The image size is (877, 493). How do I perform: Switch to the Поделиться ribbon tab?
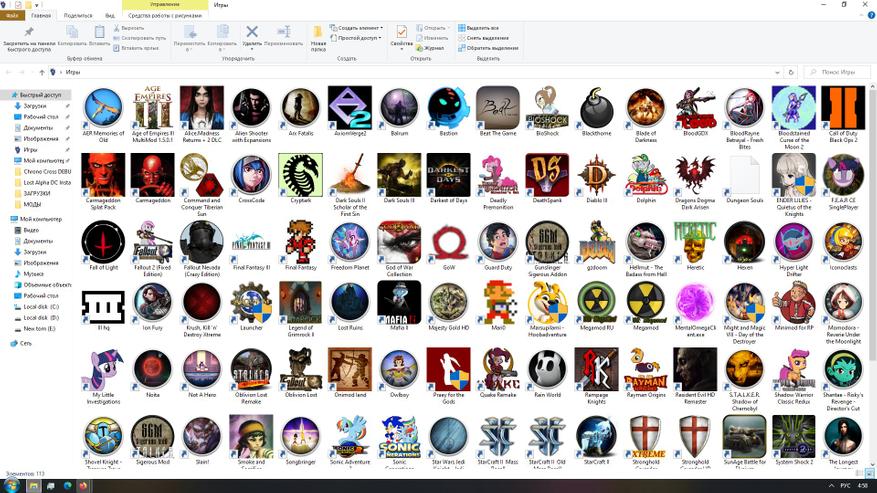[78, 16]
